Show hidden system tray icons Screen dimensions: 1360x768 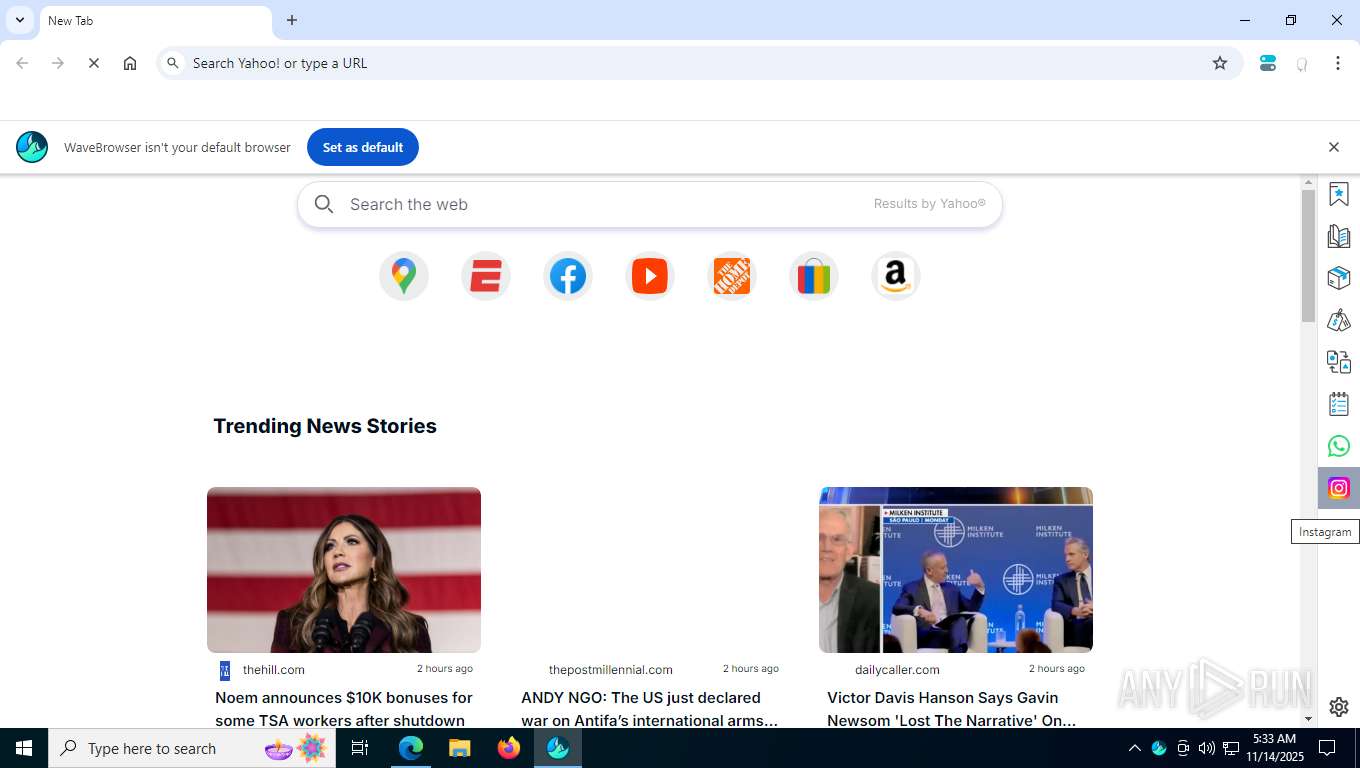click(x=1134, y=748)
